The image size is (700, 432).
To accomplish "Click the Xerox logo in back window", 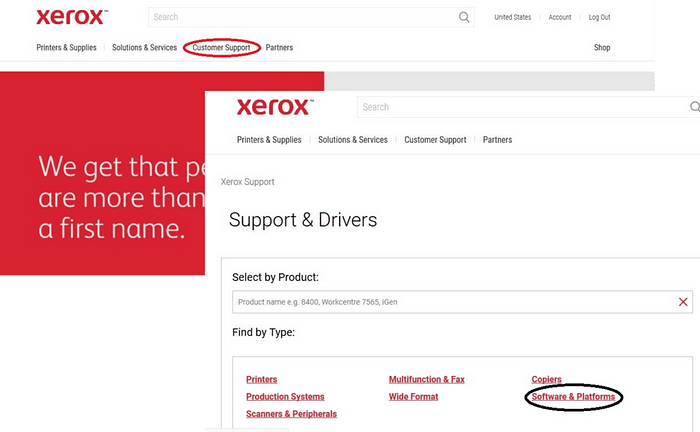I will (71, 17).
